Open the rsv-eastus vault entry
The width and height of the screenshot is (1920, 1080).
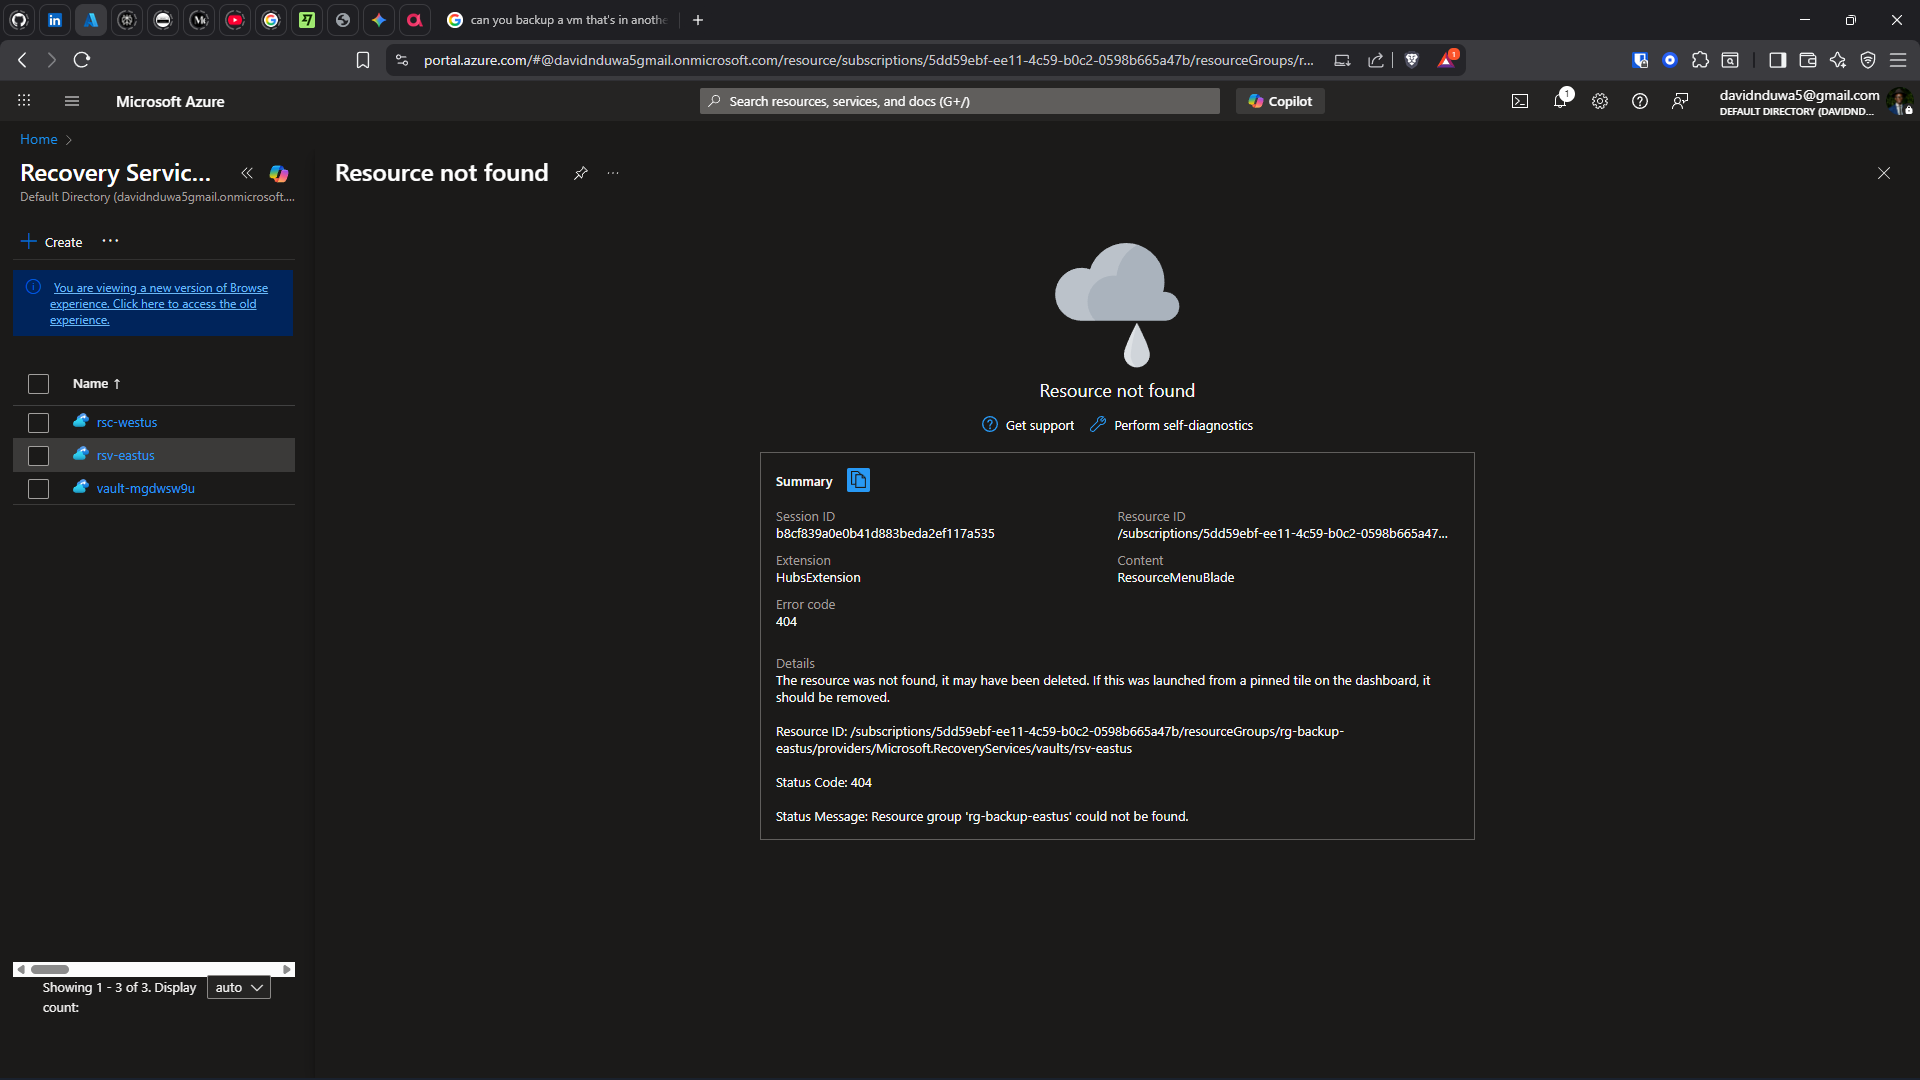click(x=126, y=456)
